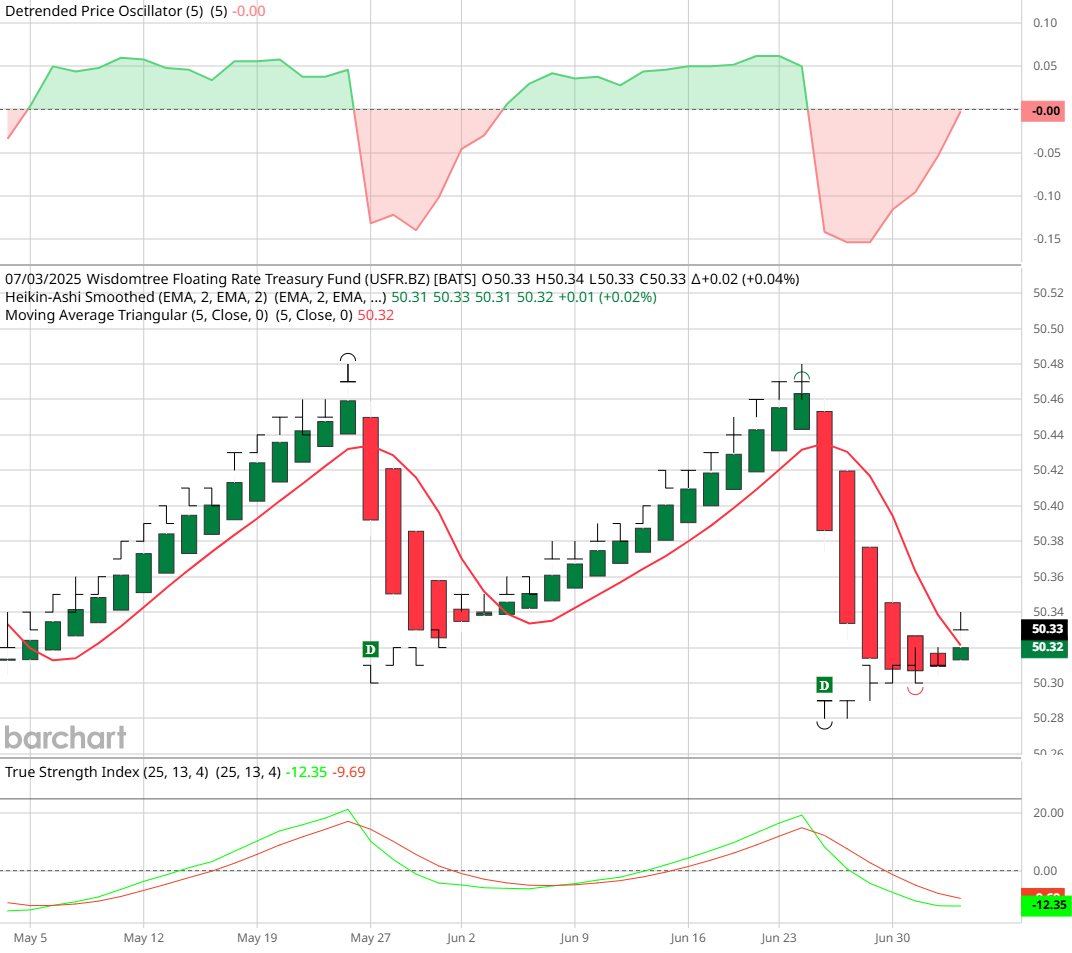Screen dimensions: 1072x953
Task: Click the May 27 date label
Action: click(x=370, y=938)
